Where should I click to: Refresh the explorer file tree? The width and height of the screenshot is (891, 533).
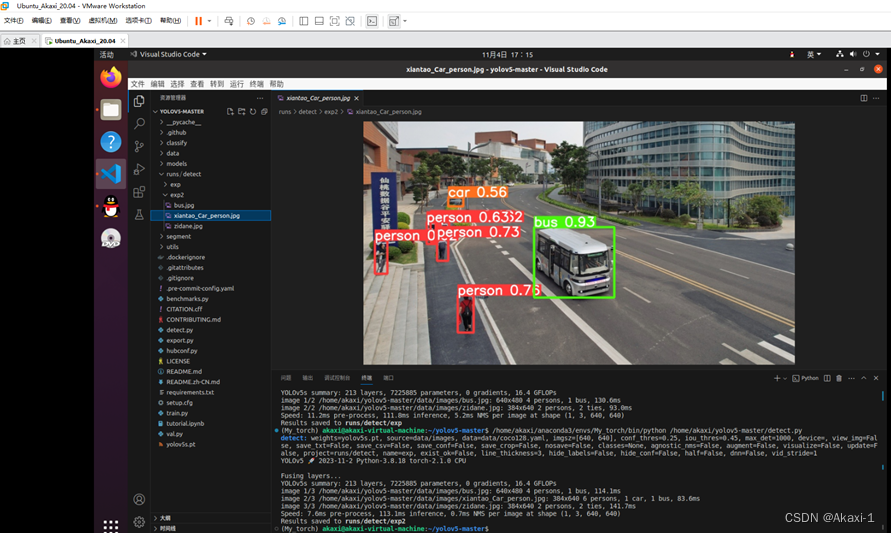[x=253, y=112]
